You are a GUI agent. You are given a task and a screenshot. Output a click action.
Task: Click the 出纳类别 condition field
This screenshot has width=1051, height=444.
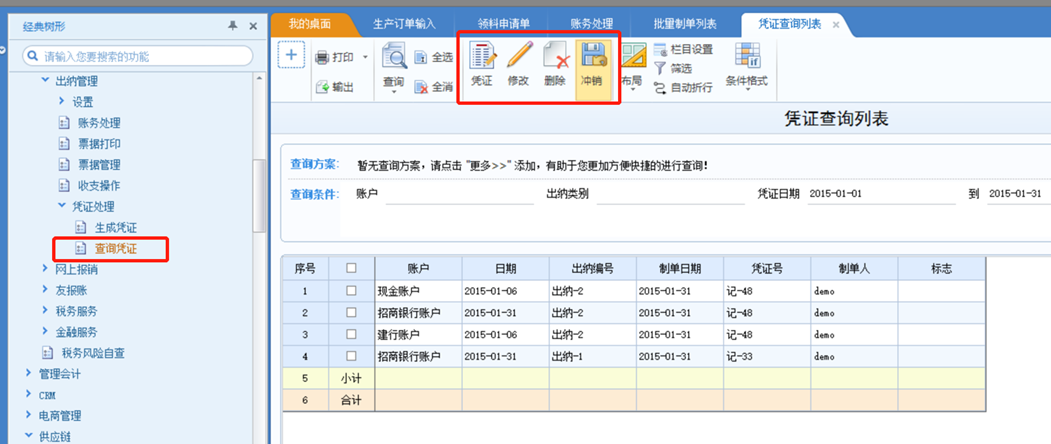click(x=670, y=195)
